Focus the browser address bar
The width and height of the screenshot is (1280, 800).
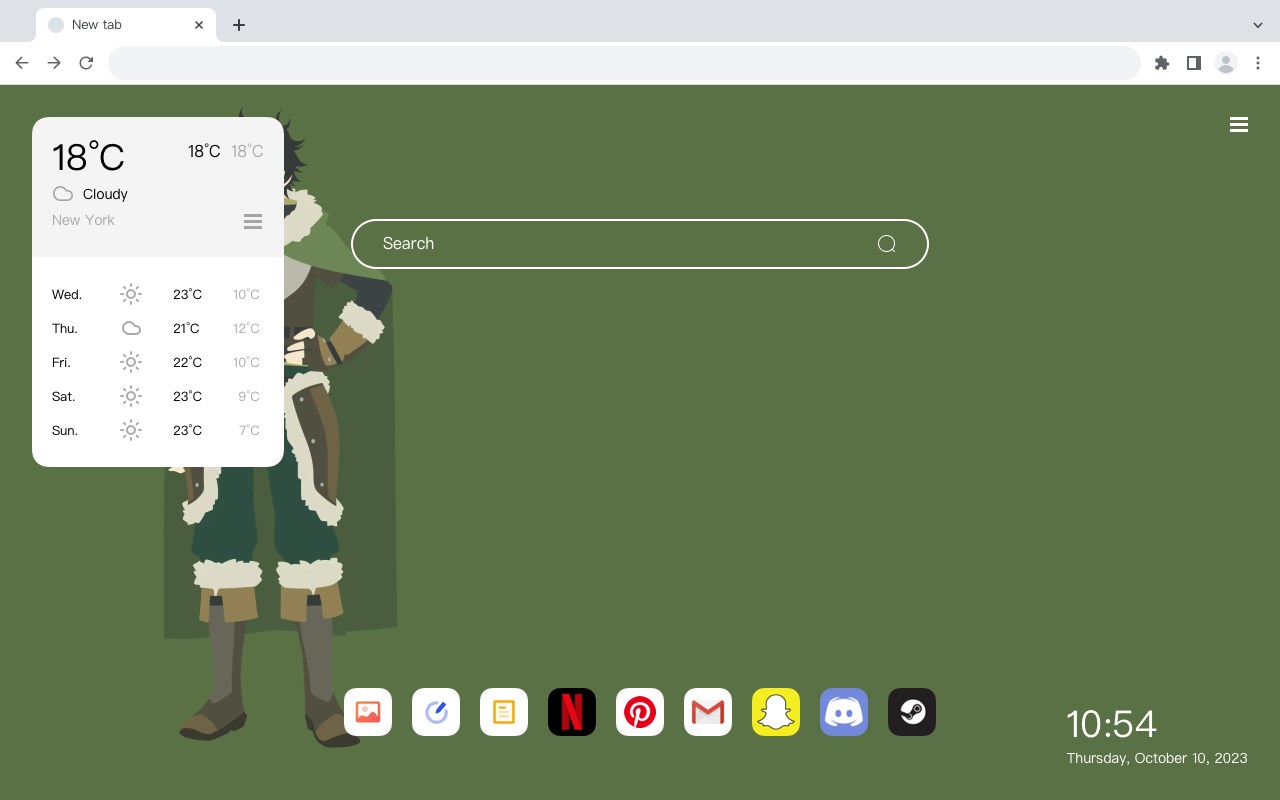tap(624, 63)
